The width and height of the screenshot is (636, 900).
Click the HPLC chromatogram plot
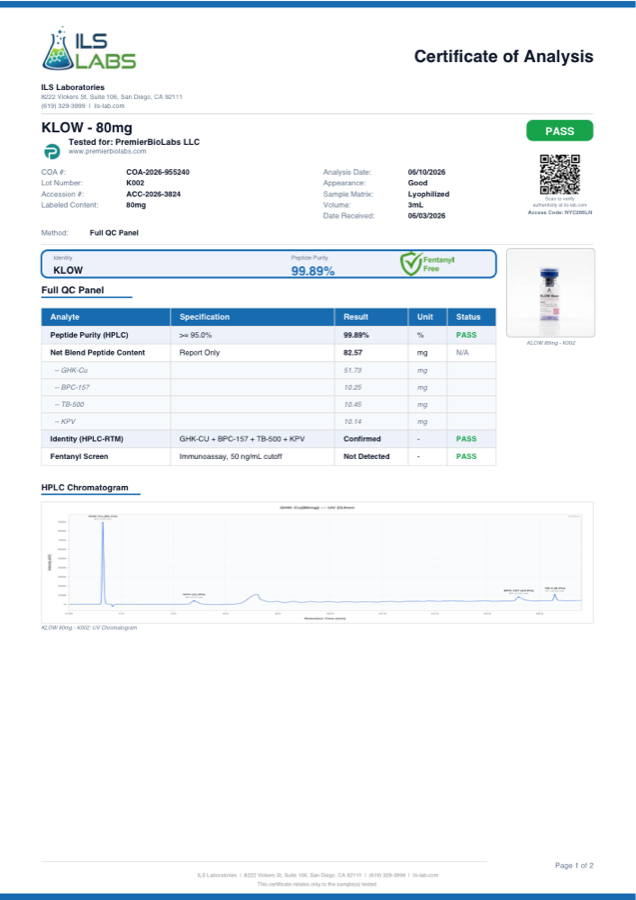click(x=317, y=562)
